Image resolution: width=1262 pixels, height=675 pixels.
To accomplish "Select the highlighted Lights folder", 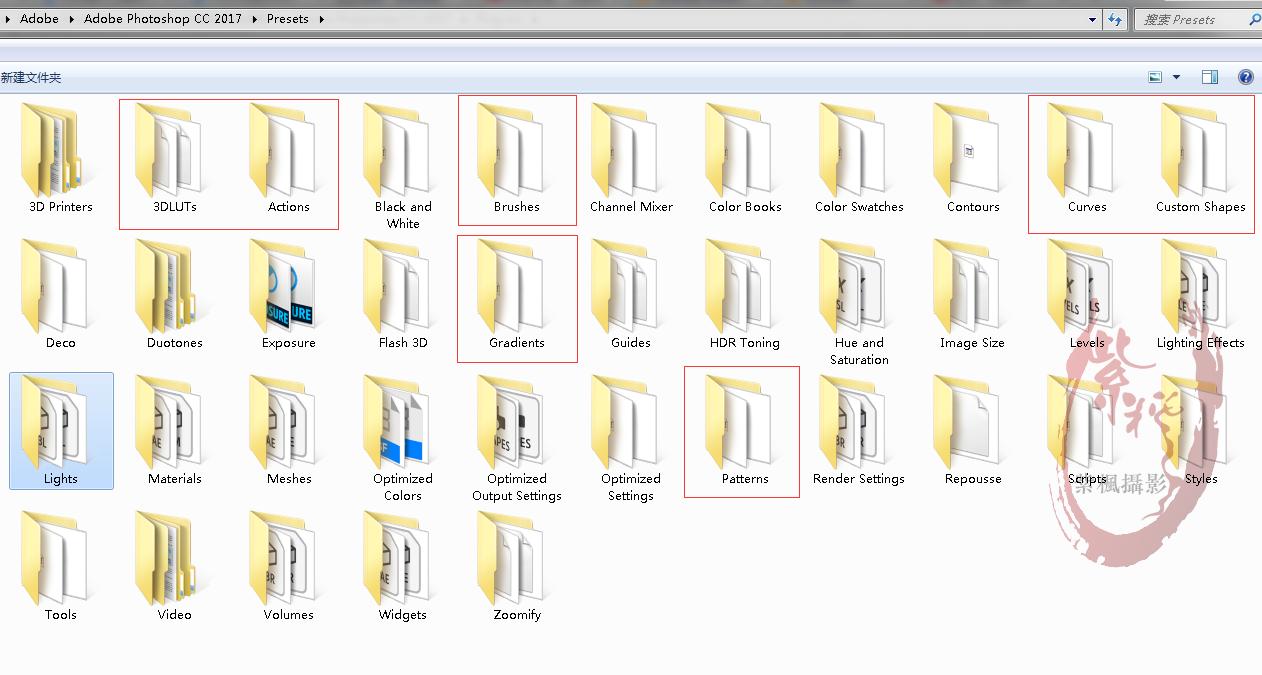I will pos(61,430).
